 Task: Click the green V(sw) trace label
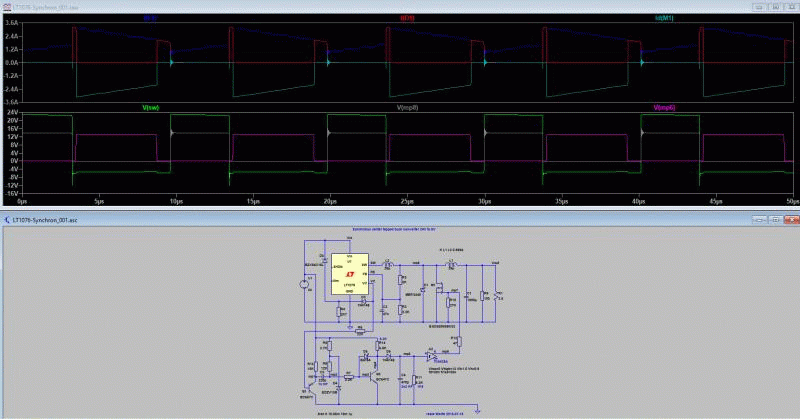pyautogui.click(x=151, y=108)
